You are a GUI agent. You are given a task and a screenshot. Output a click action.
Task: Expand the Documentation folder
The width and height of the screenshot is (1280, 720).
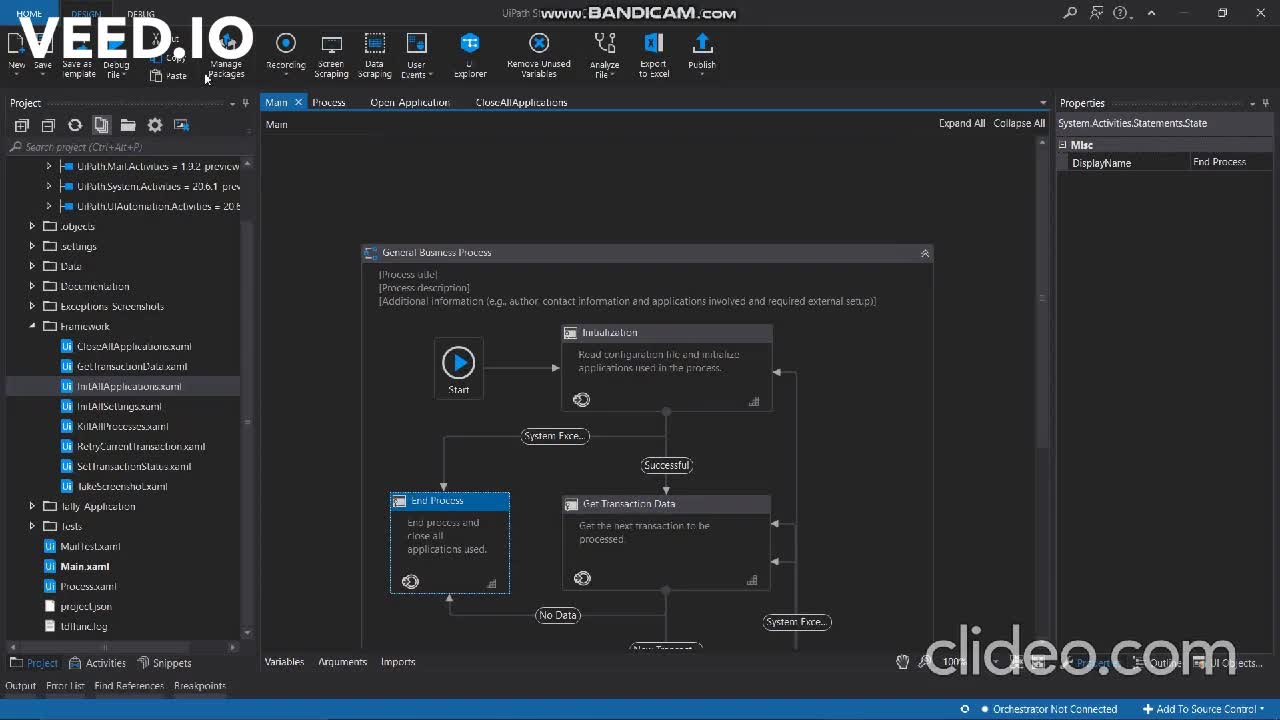coord(32,286)
